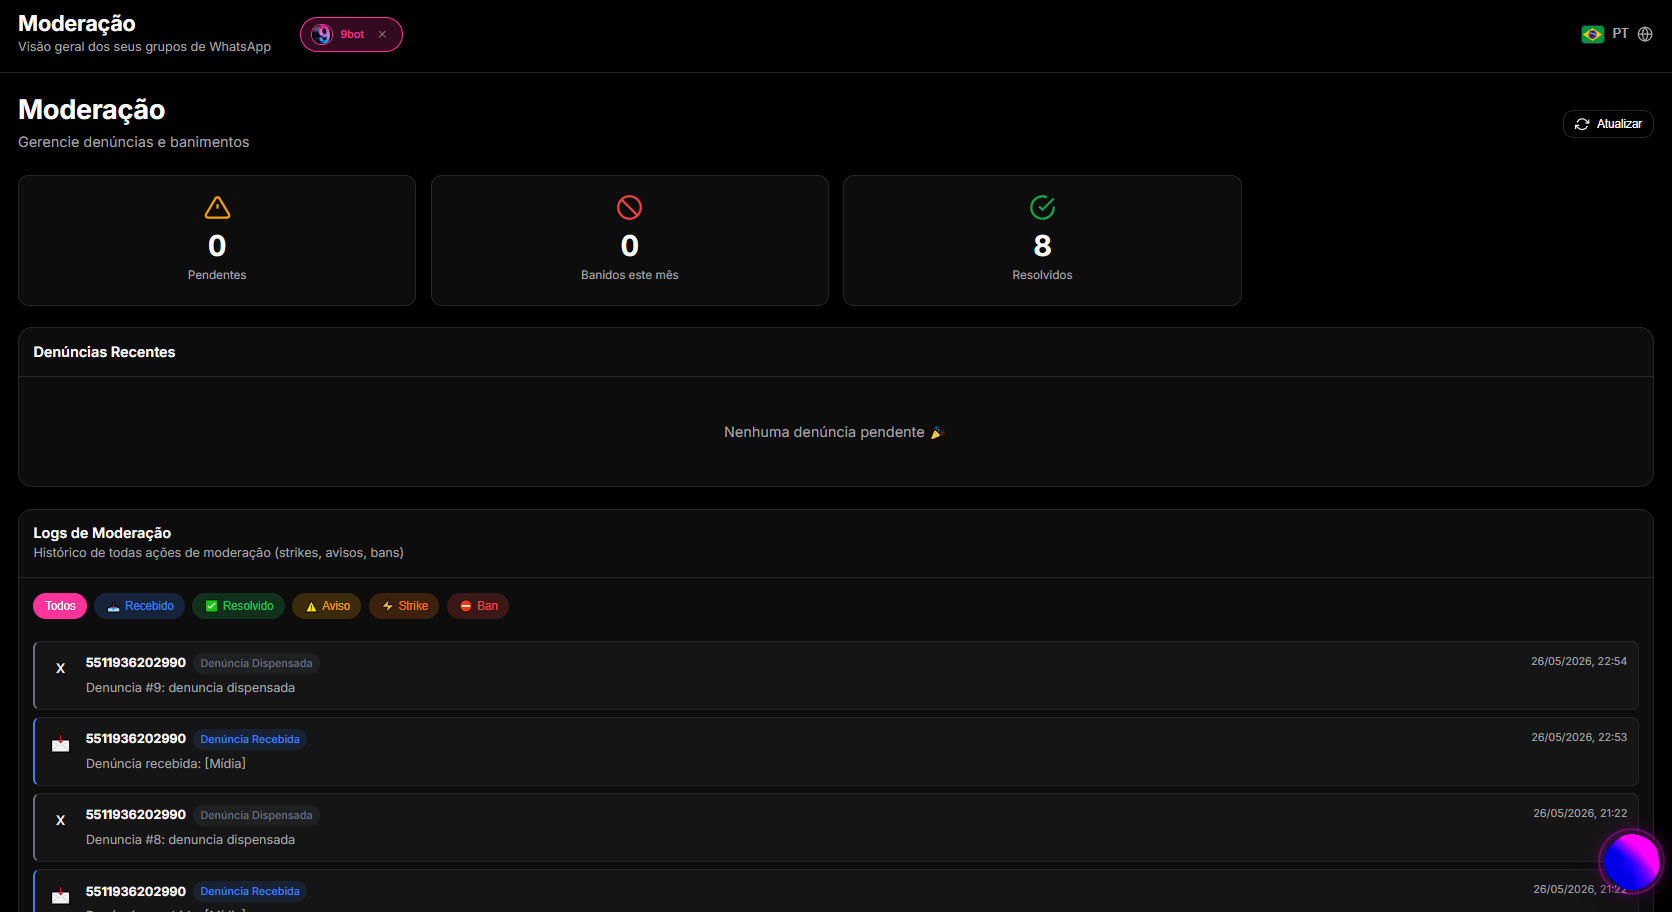Screen dimensions: 1672x912
Task: Filter logs by Ban
Action: click(x=478, y=606)
